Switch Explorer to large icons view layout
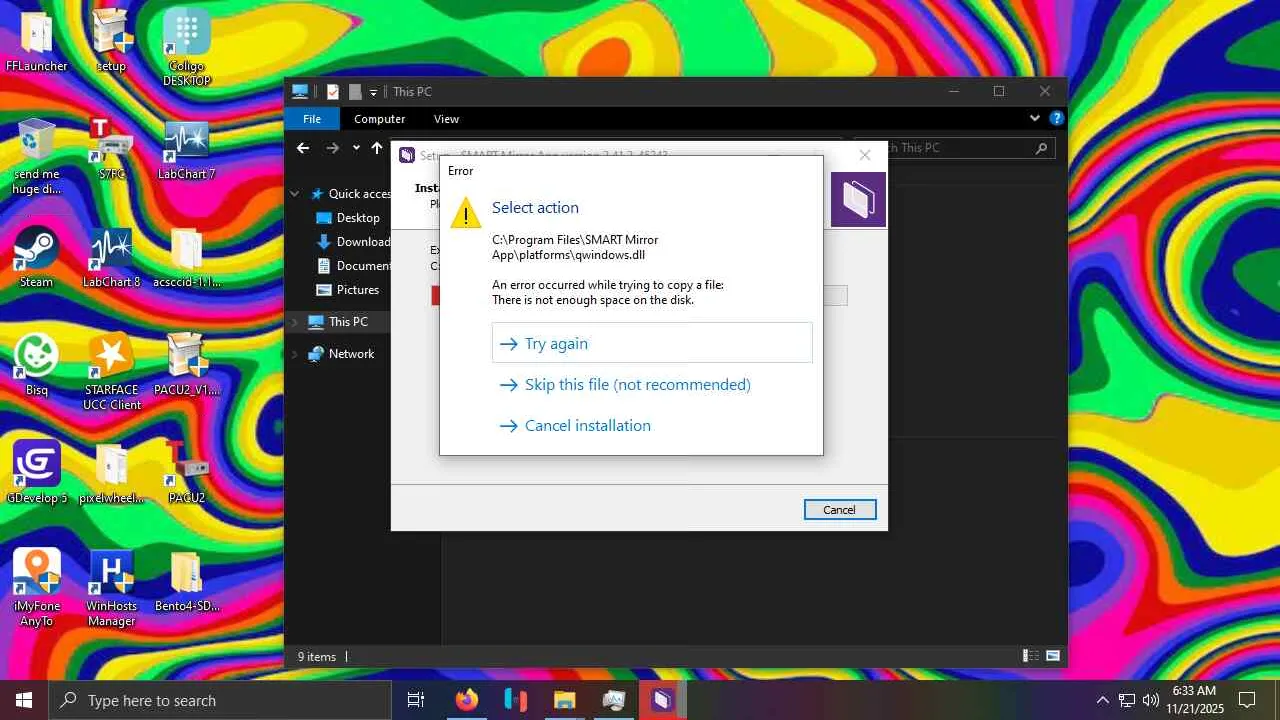This screenshot has height=720, width=1280. [x=1052, y=656]
